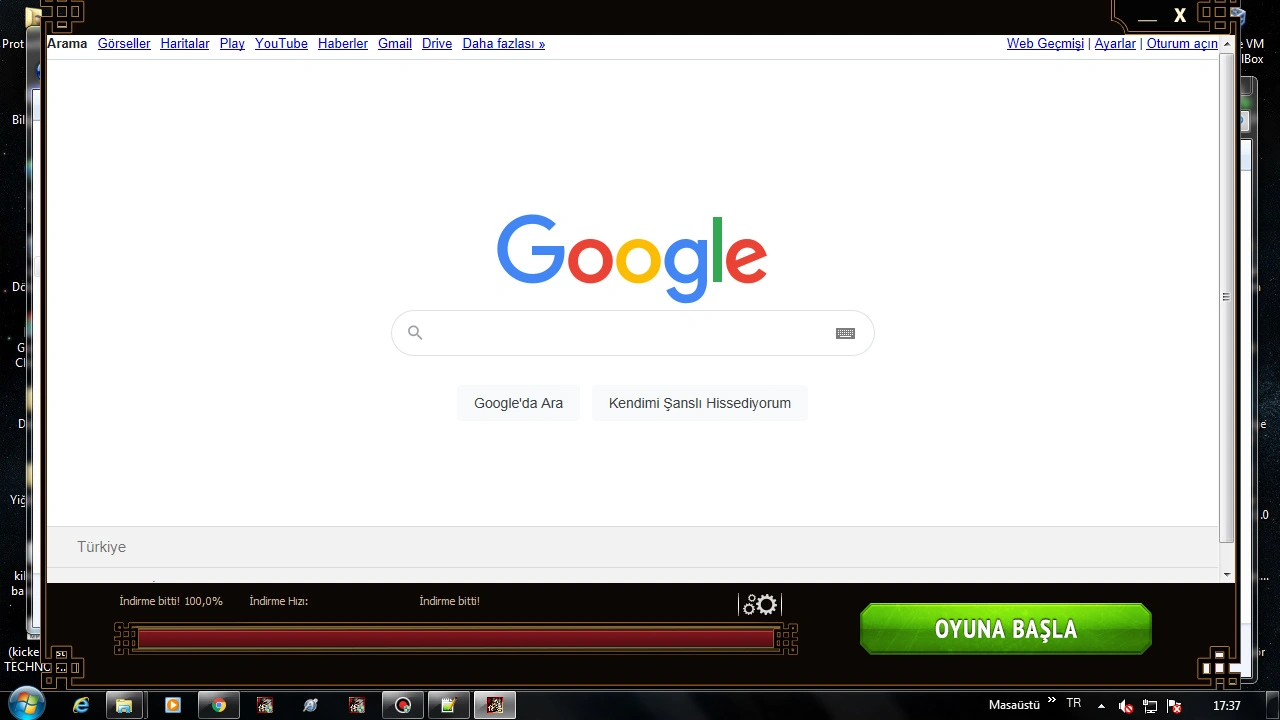
Task: Open the launcher settings gear icon
Action: [760, 604]
